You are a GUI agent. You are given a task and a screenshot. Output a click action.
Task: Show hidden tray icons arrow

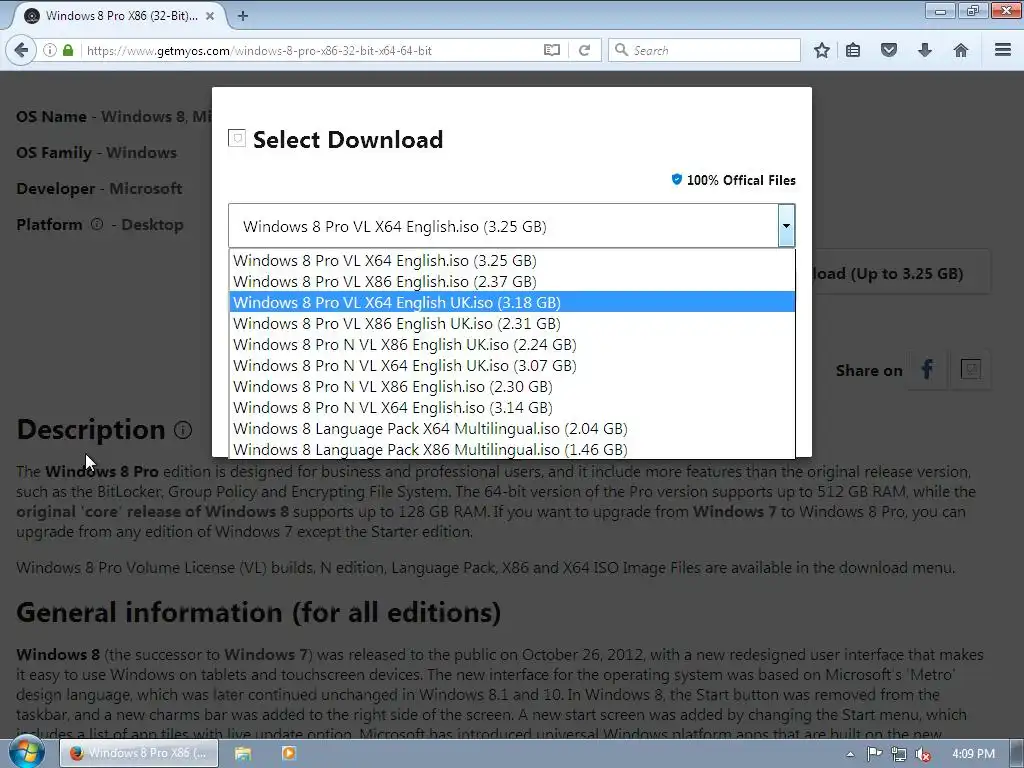850,754
